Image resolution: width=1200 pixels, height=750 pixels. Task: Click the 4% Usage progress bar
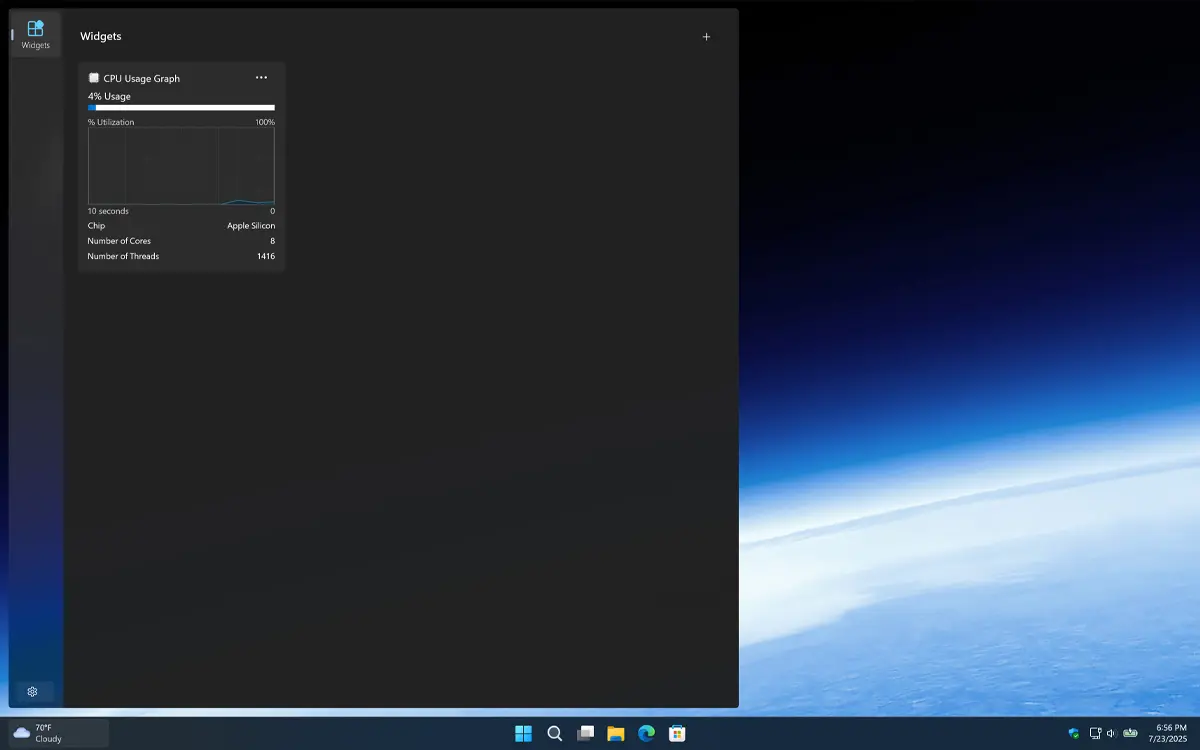tap(181, 107)
